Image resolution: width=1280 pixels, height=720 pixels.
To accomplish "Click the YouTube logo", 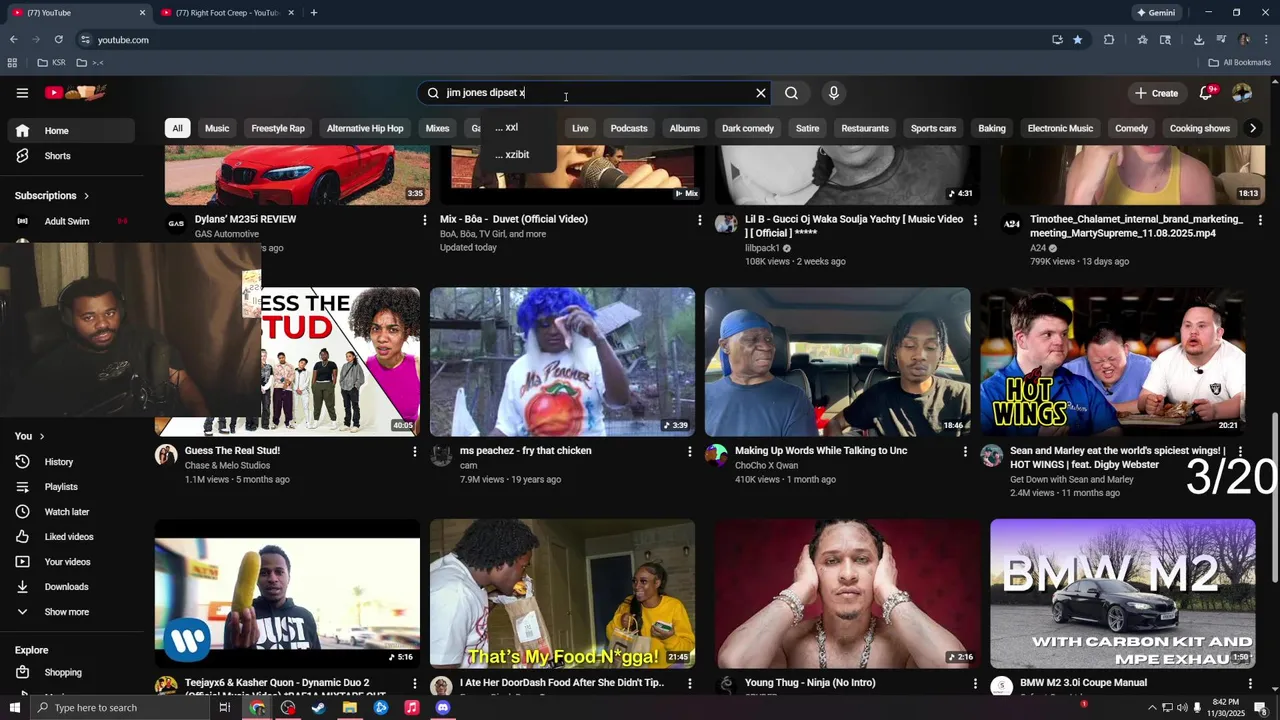I will (76, 93).
